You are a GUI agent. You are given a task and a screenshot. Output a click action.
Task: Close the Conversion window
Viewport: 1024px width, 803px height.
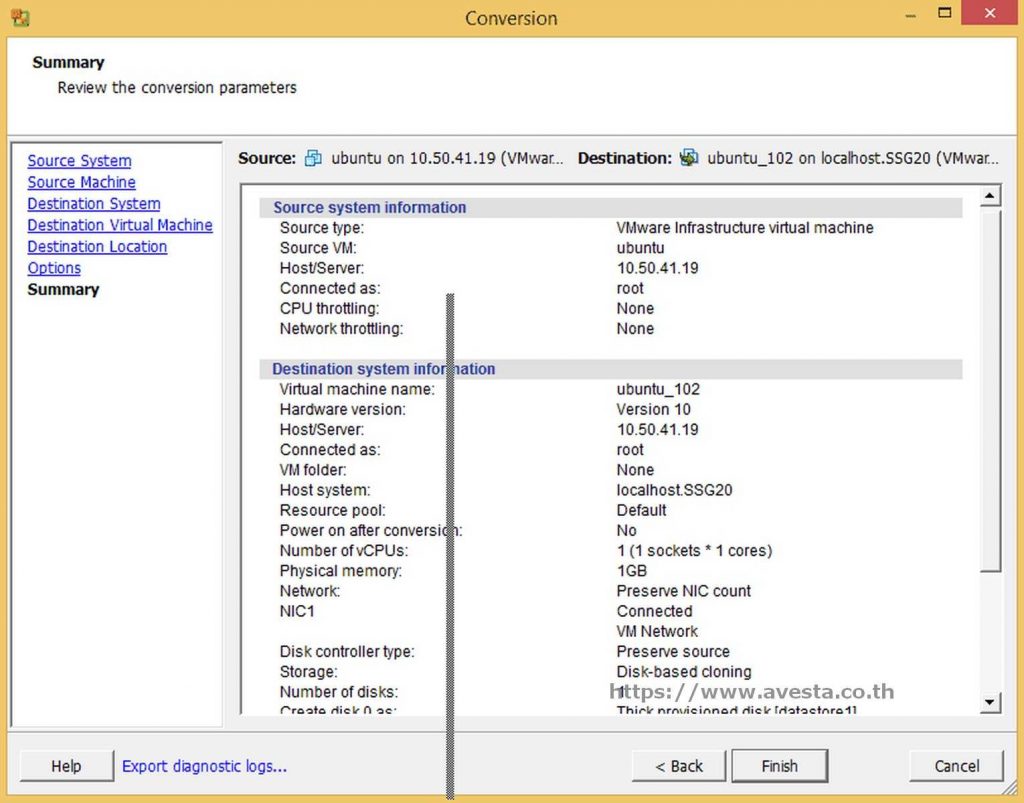point(990,13)
